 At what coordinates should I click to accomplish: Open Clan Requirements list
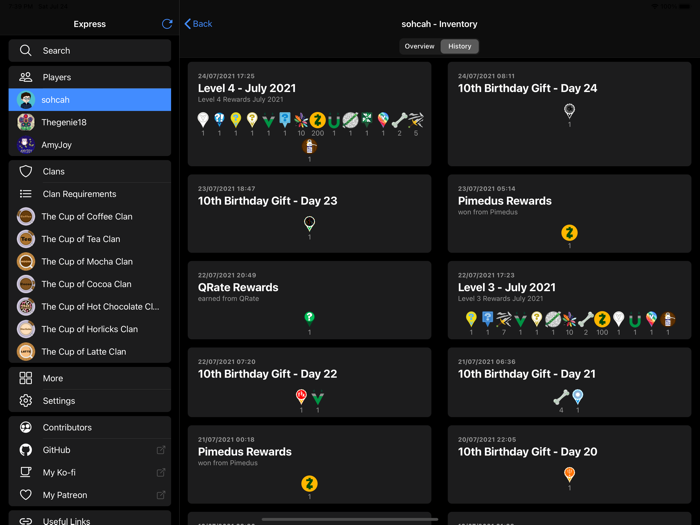[78, 194]
